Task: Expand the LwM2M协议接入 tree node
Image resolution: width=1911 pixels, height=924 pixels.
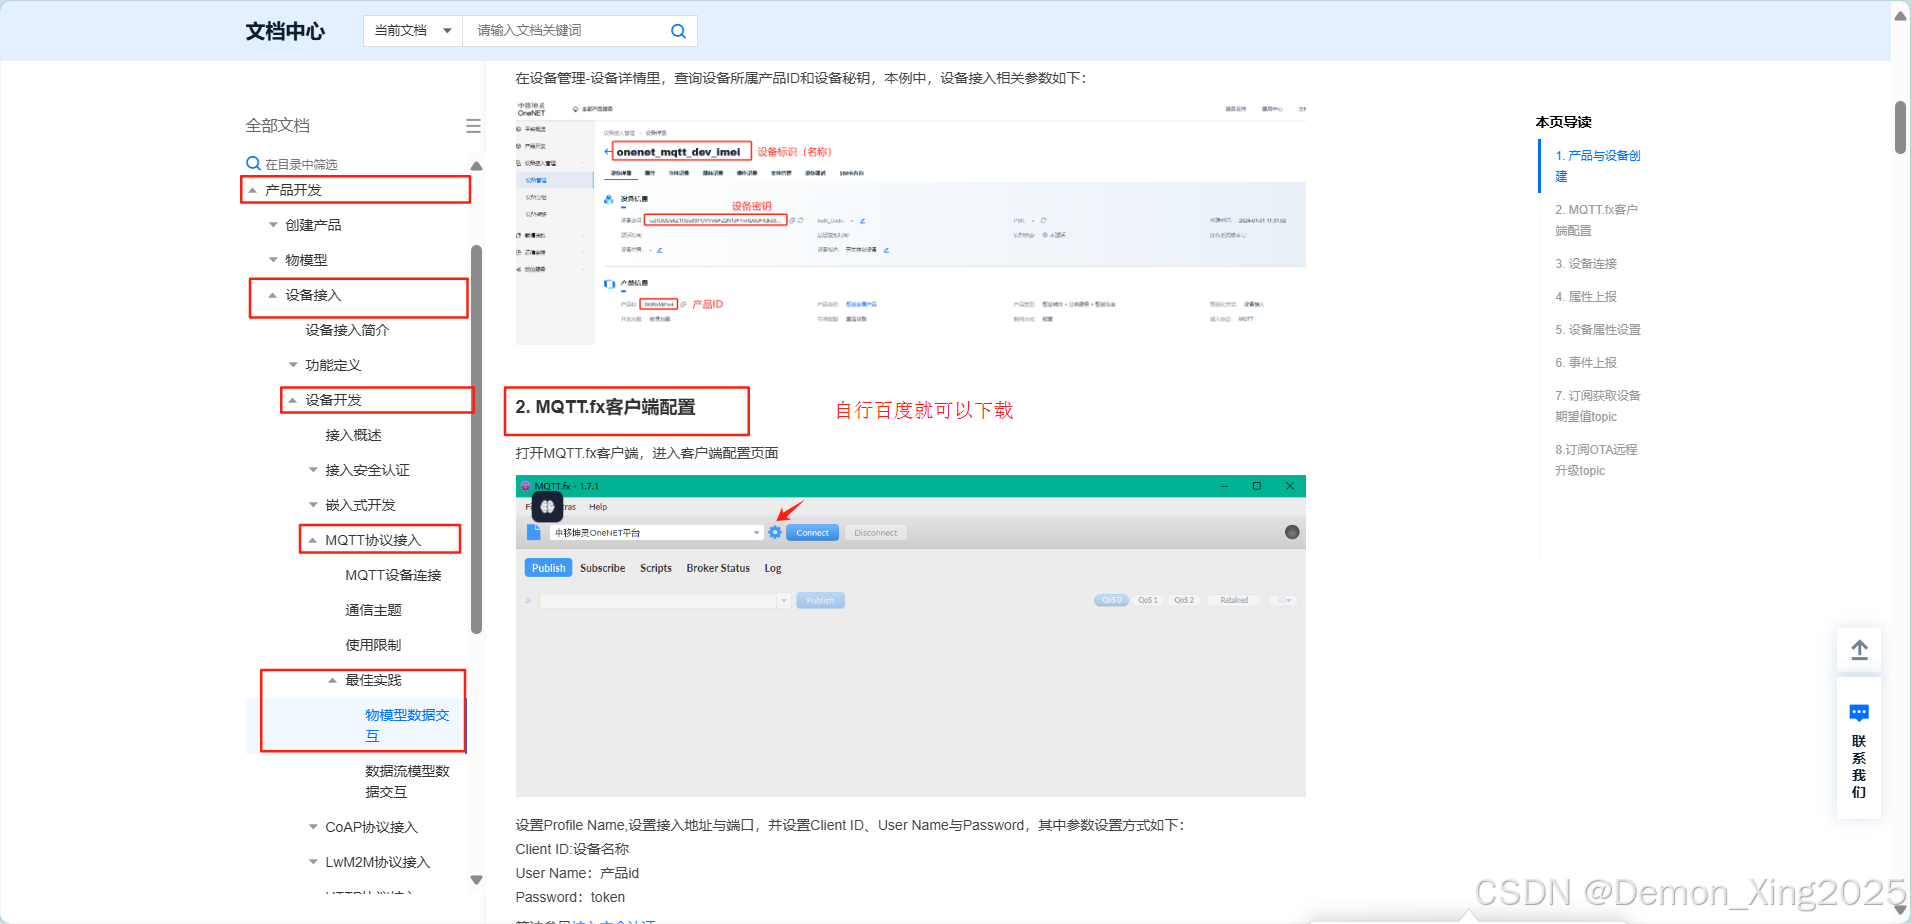Action: (313, 862)
